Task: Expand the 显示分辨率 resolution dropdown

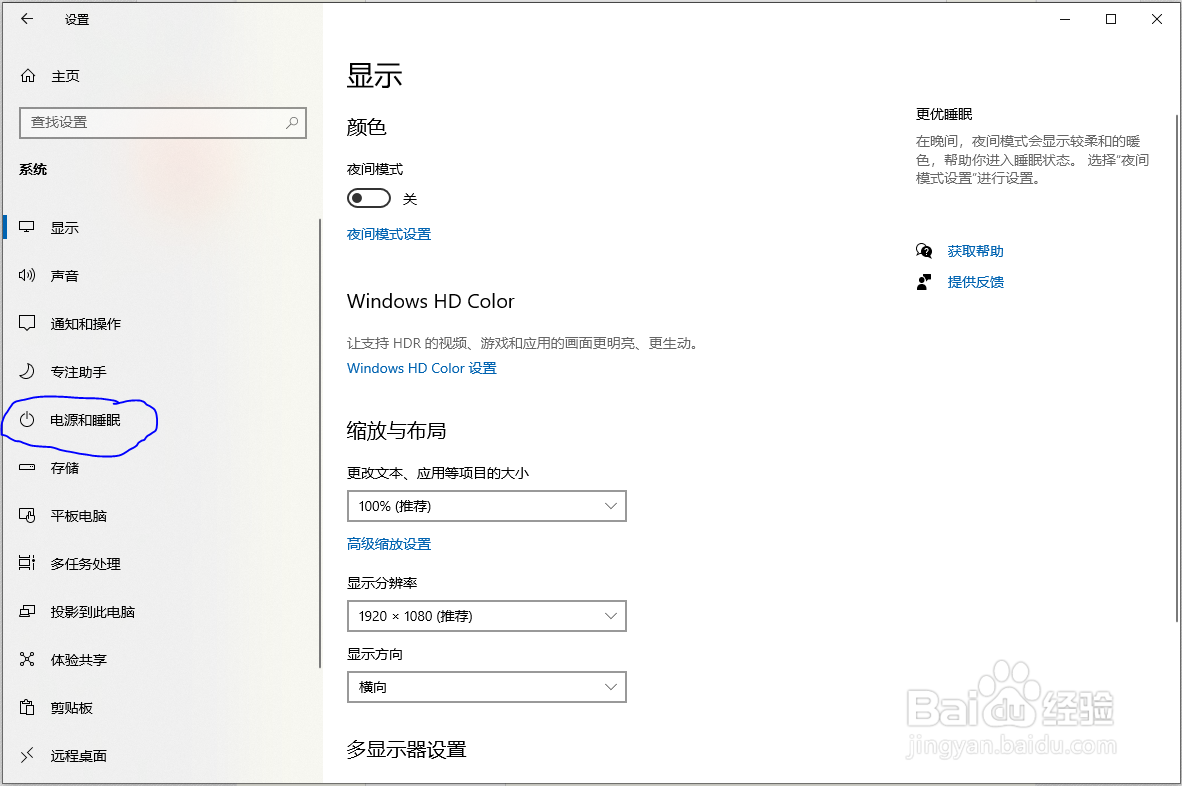Action: [x=486, y=616]
